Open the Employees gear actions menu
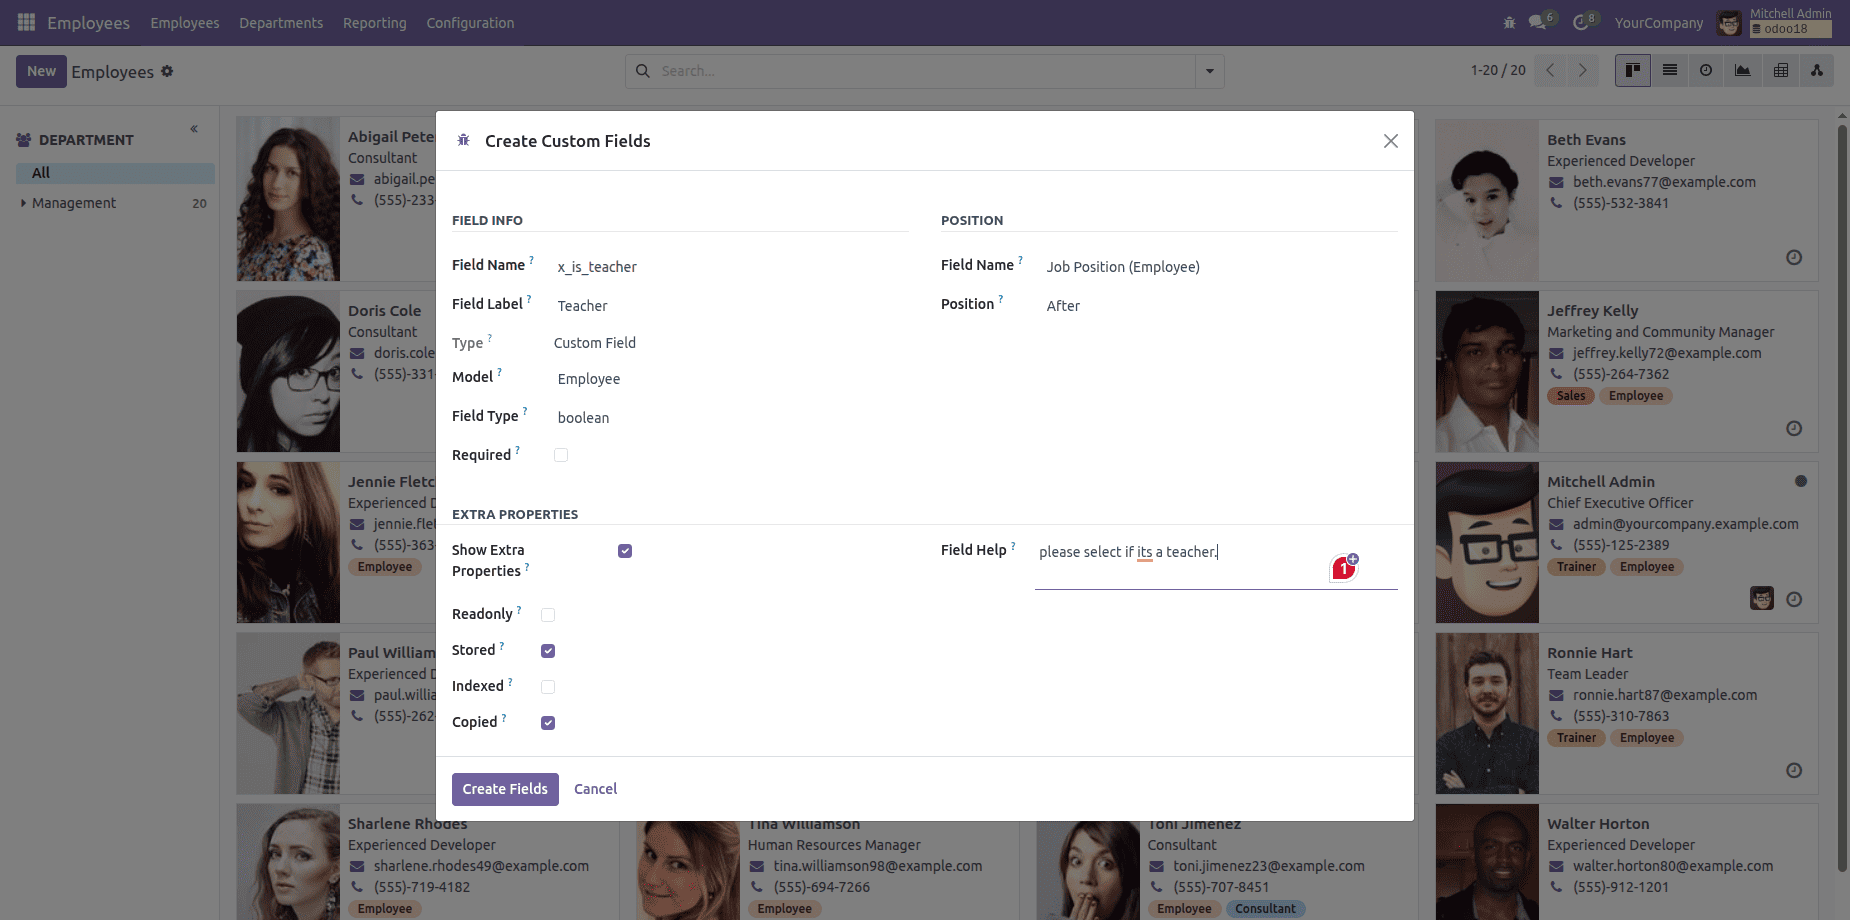The image size is (1850, 920). point(167,71)
